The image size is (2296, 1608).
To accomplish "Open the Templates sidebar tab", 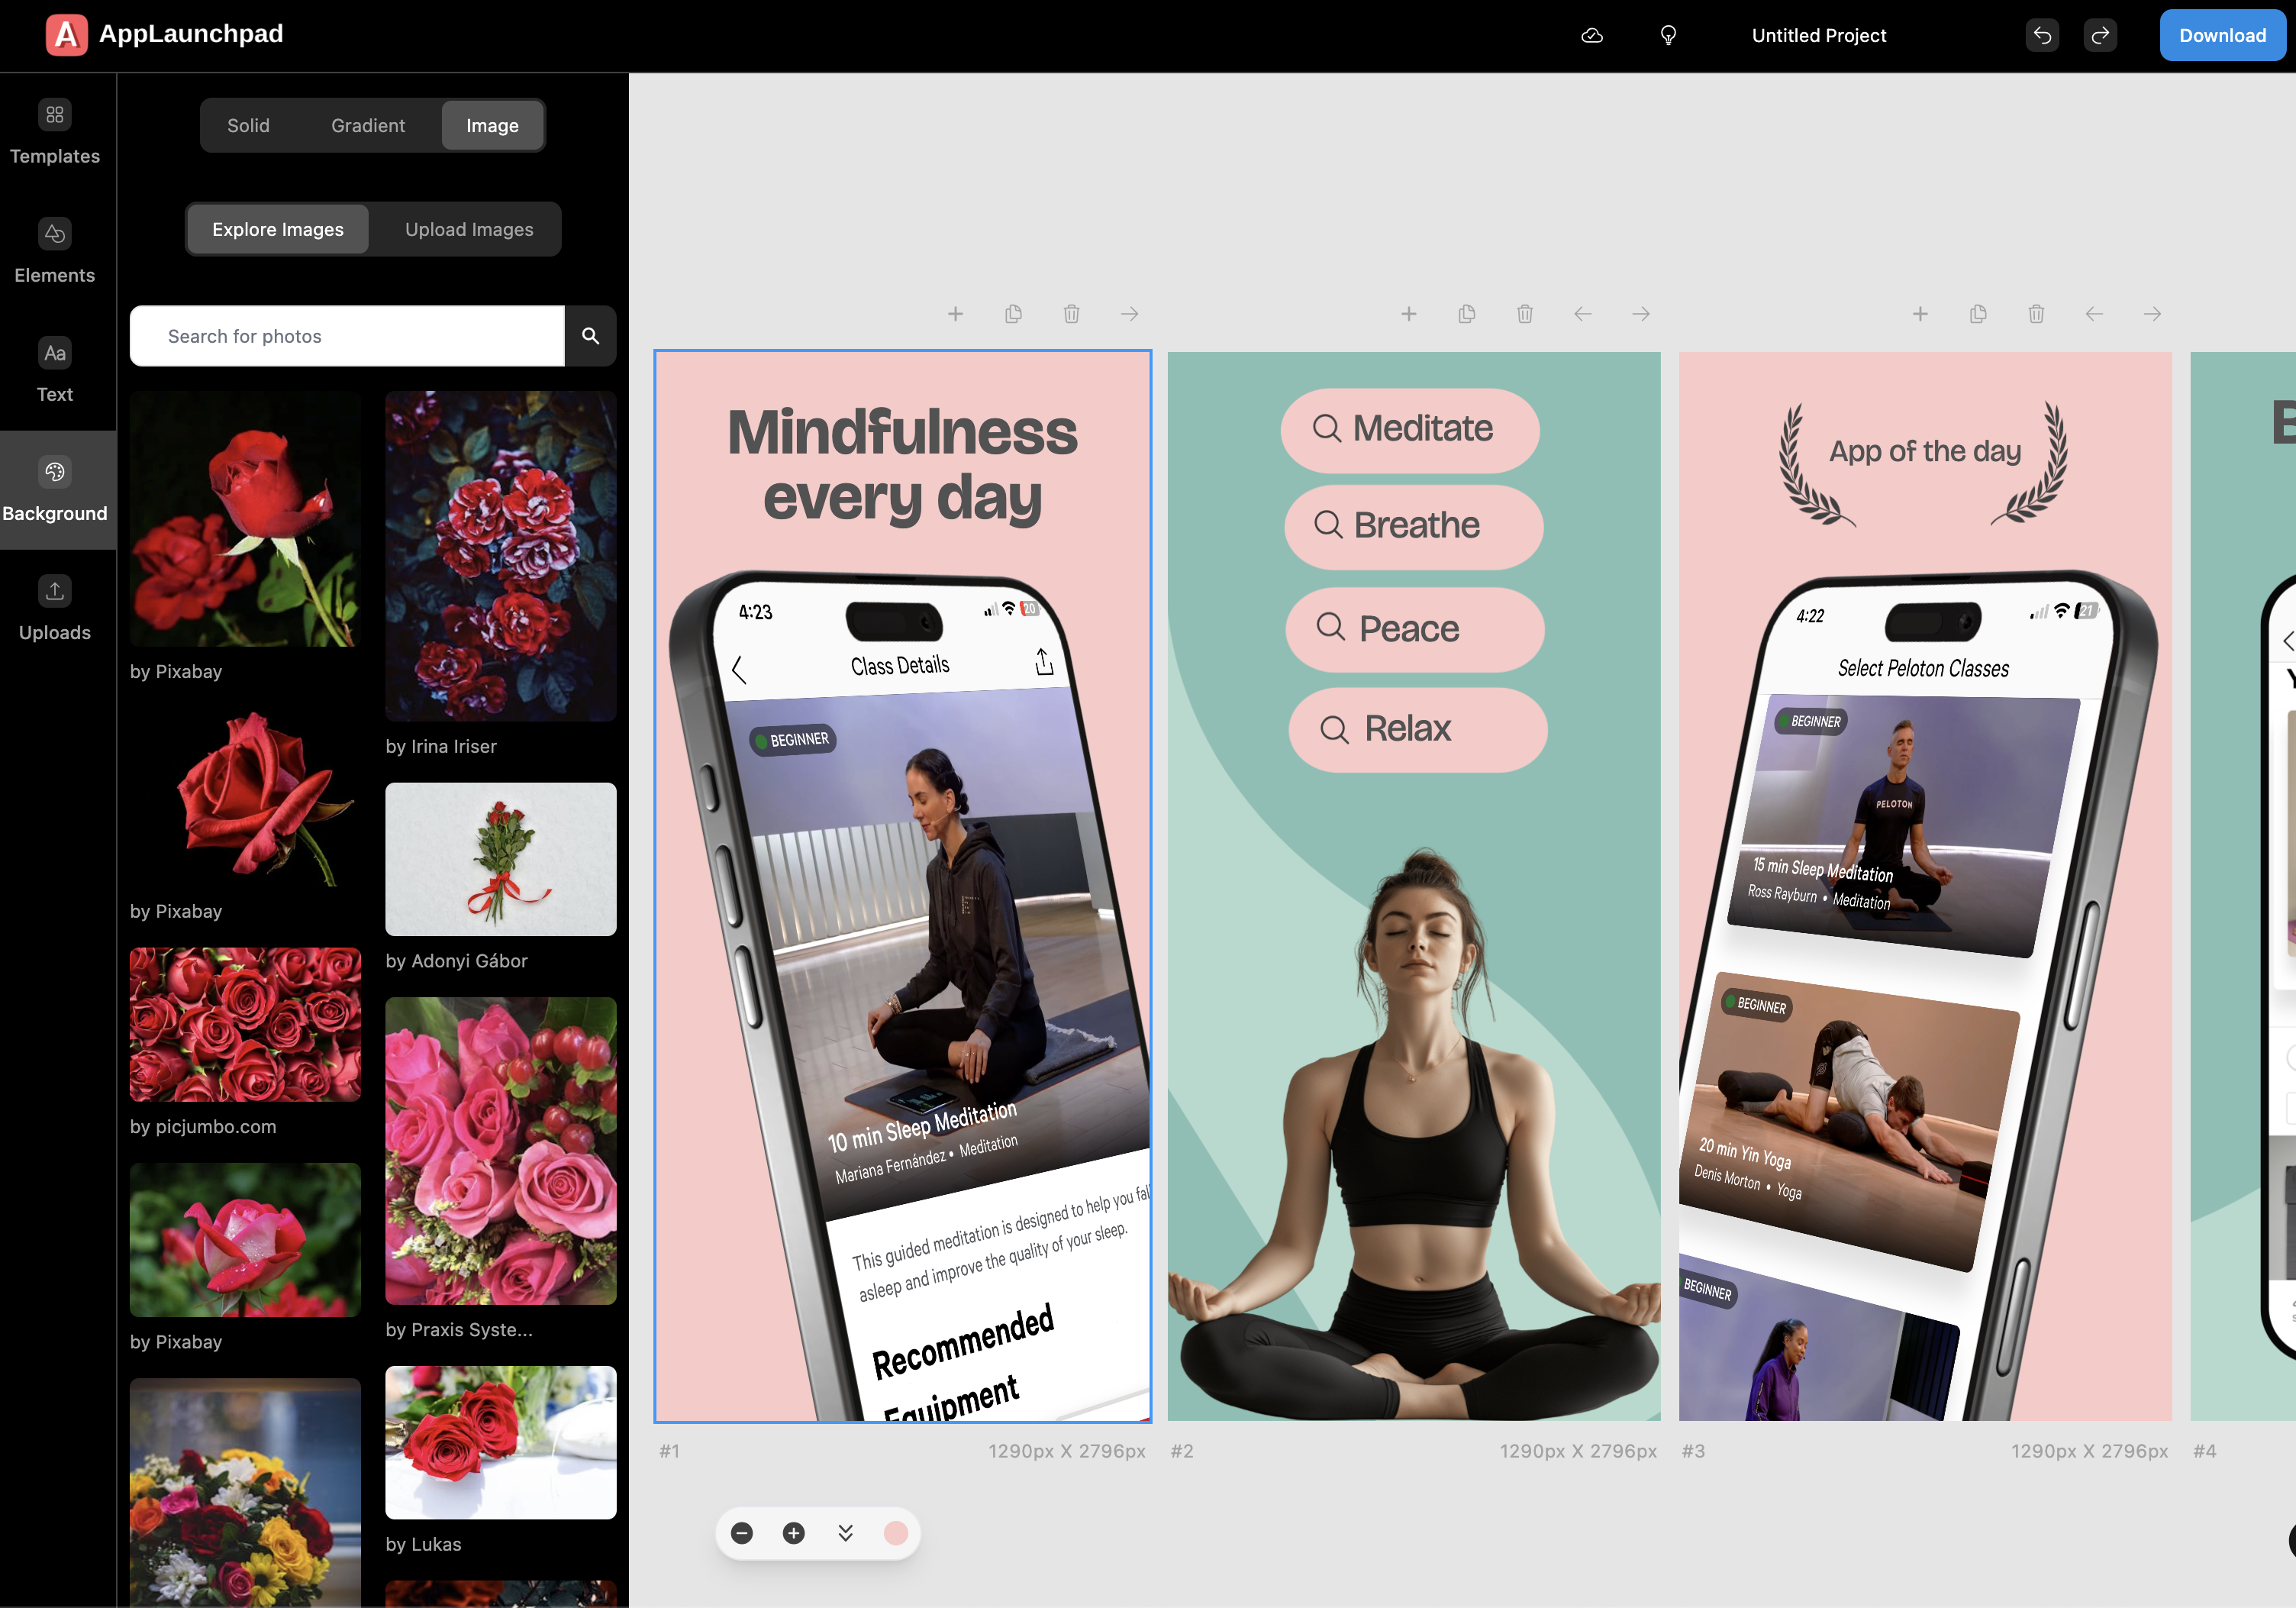I will 55,133.
